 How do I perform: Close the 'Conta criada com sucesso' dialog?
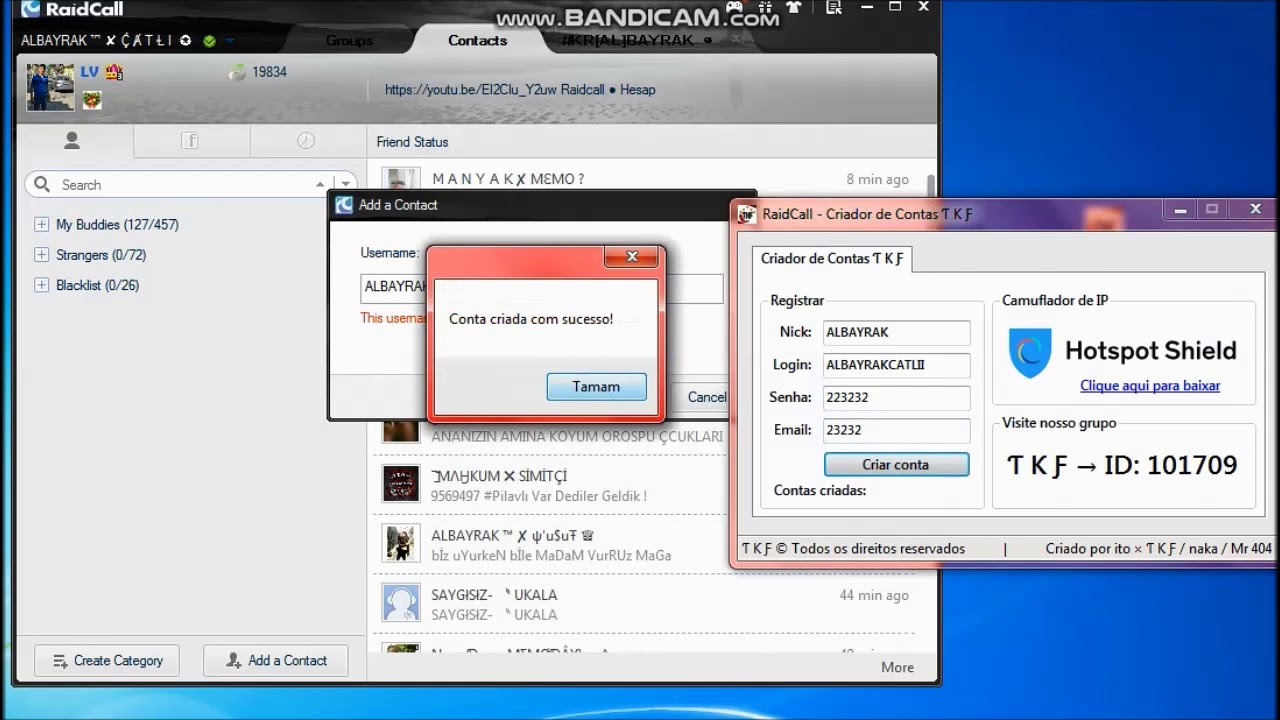(632, 257)
